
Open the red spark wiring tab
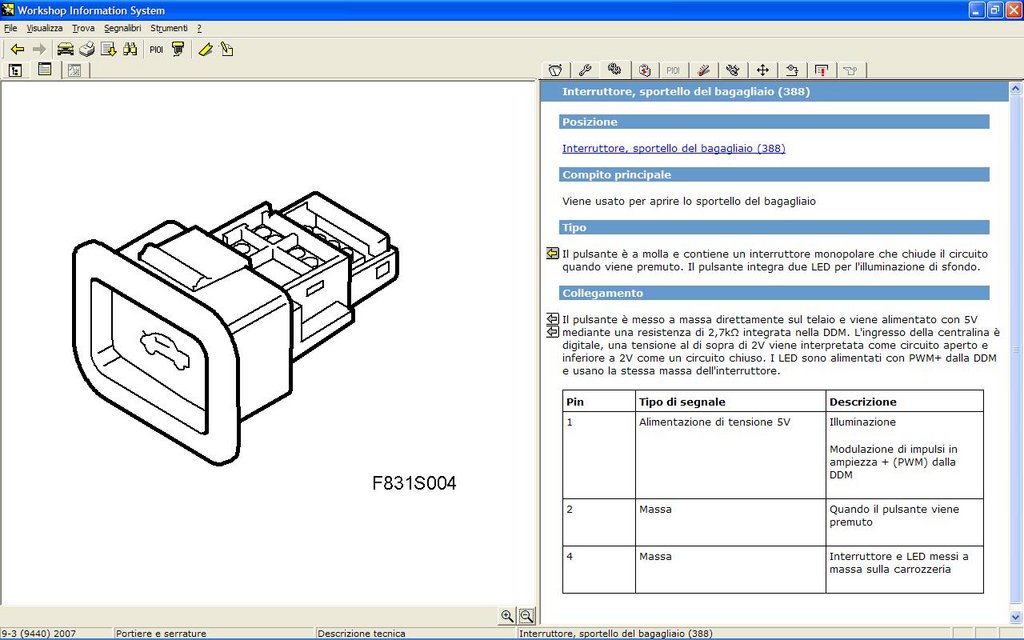click(x=703, y=70)
